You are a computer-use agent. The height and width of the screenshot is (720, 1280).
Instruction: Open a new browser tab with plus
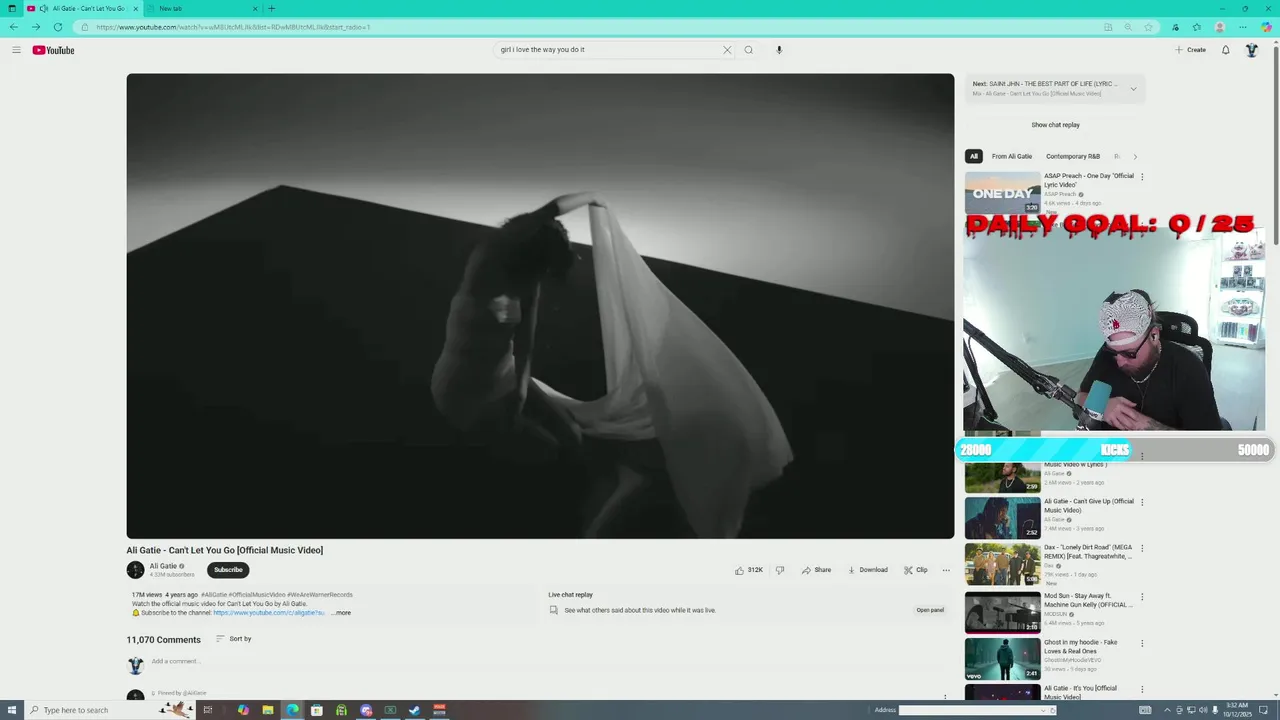pos(271,8)
